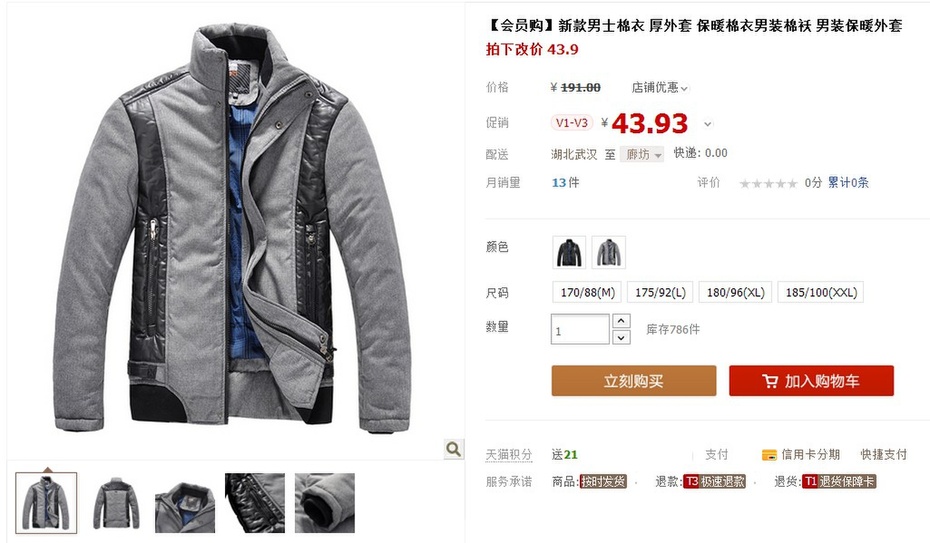Choose the dark navy jacket color swatch
The width and height of the screenshot is (930, 543).
pyautogui.click(x=569, y=252)
